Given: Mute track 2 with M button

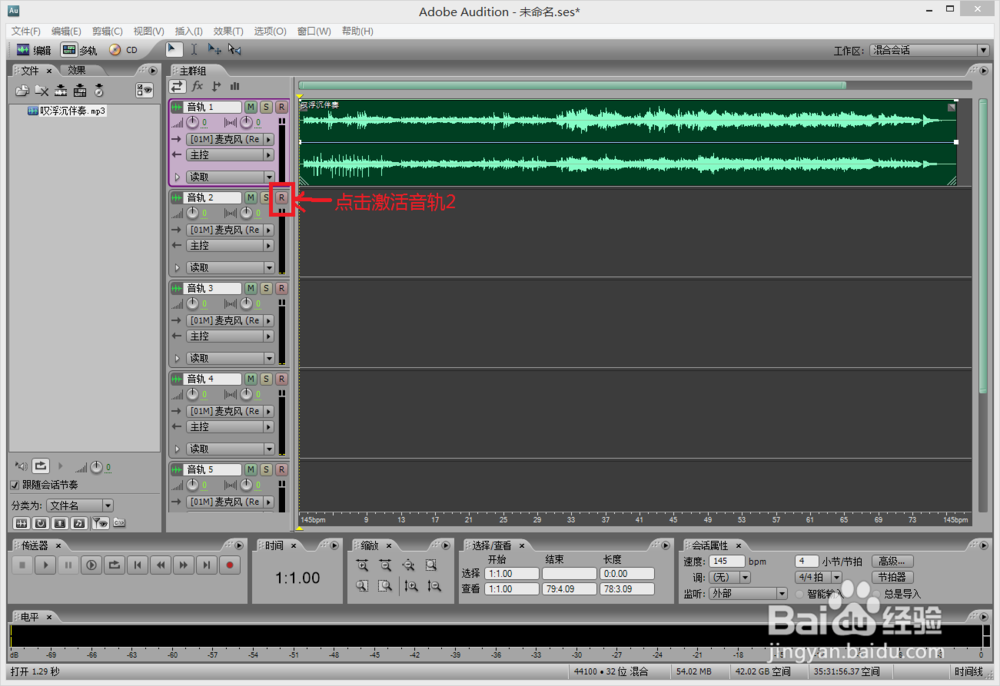Looking at the screenshot, I should pos(251,198).
